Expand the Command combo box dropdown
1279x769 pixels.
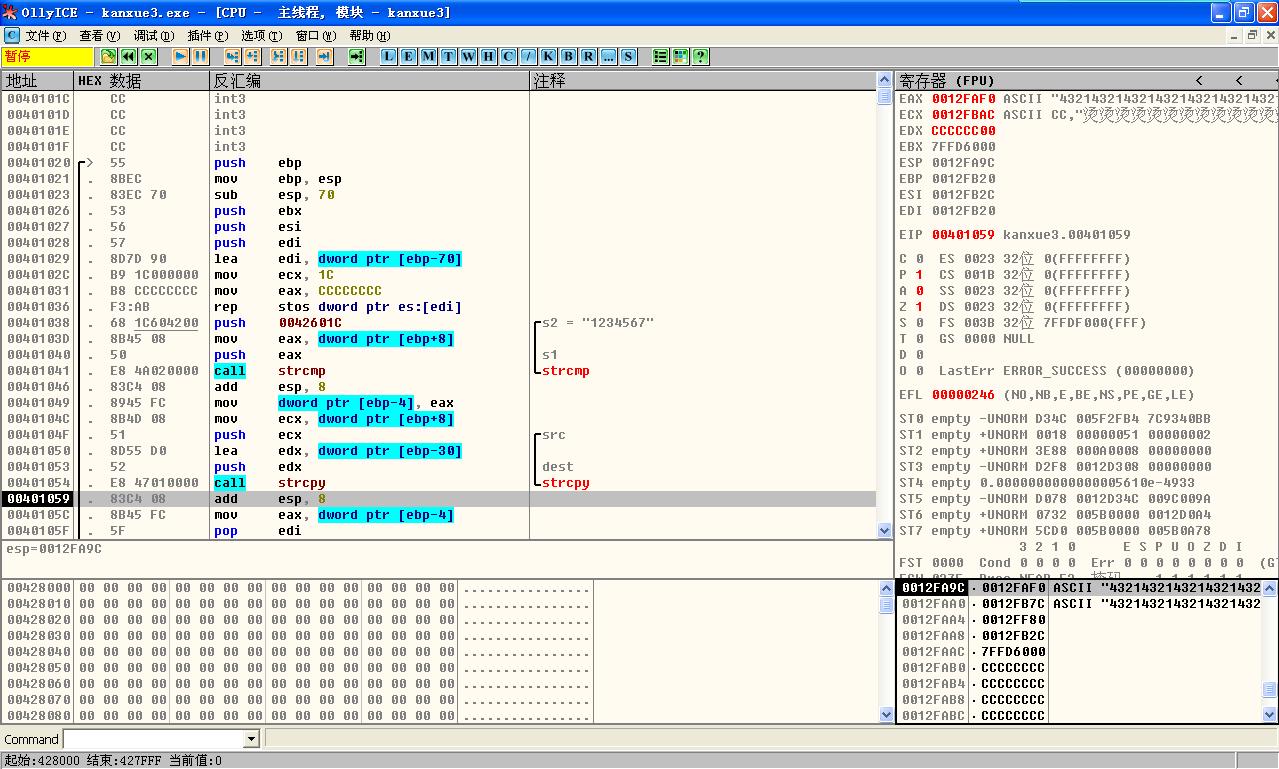pyautogui.click(x=252, y=739)
